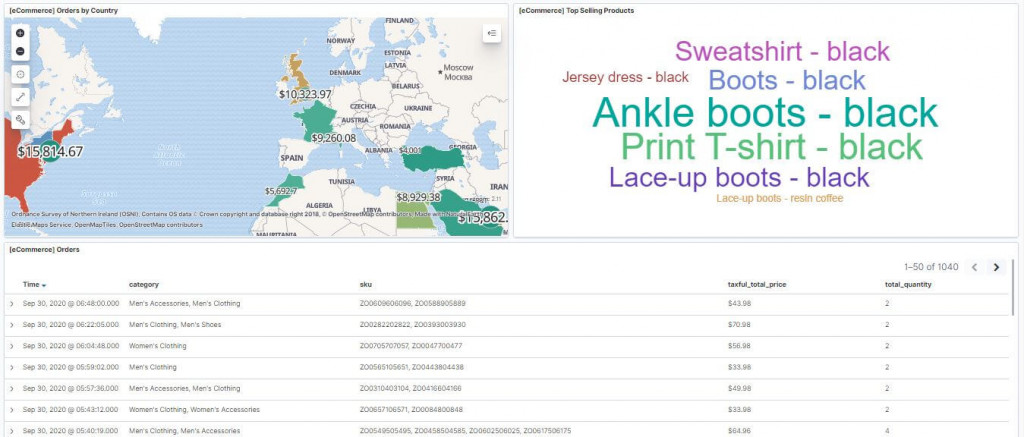
Task: Zoom in on the orders map
Action: (x=20, y=33)
